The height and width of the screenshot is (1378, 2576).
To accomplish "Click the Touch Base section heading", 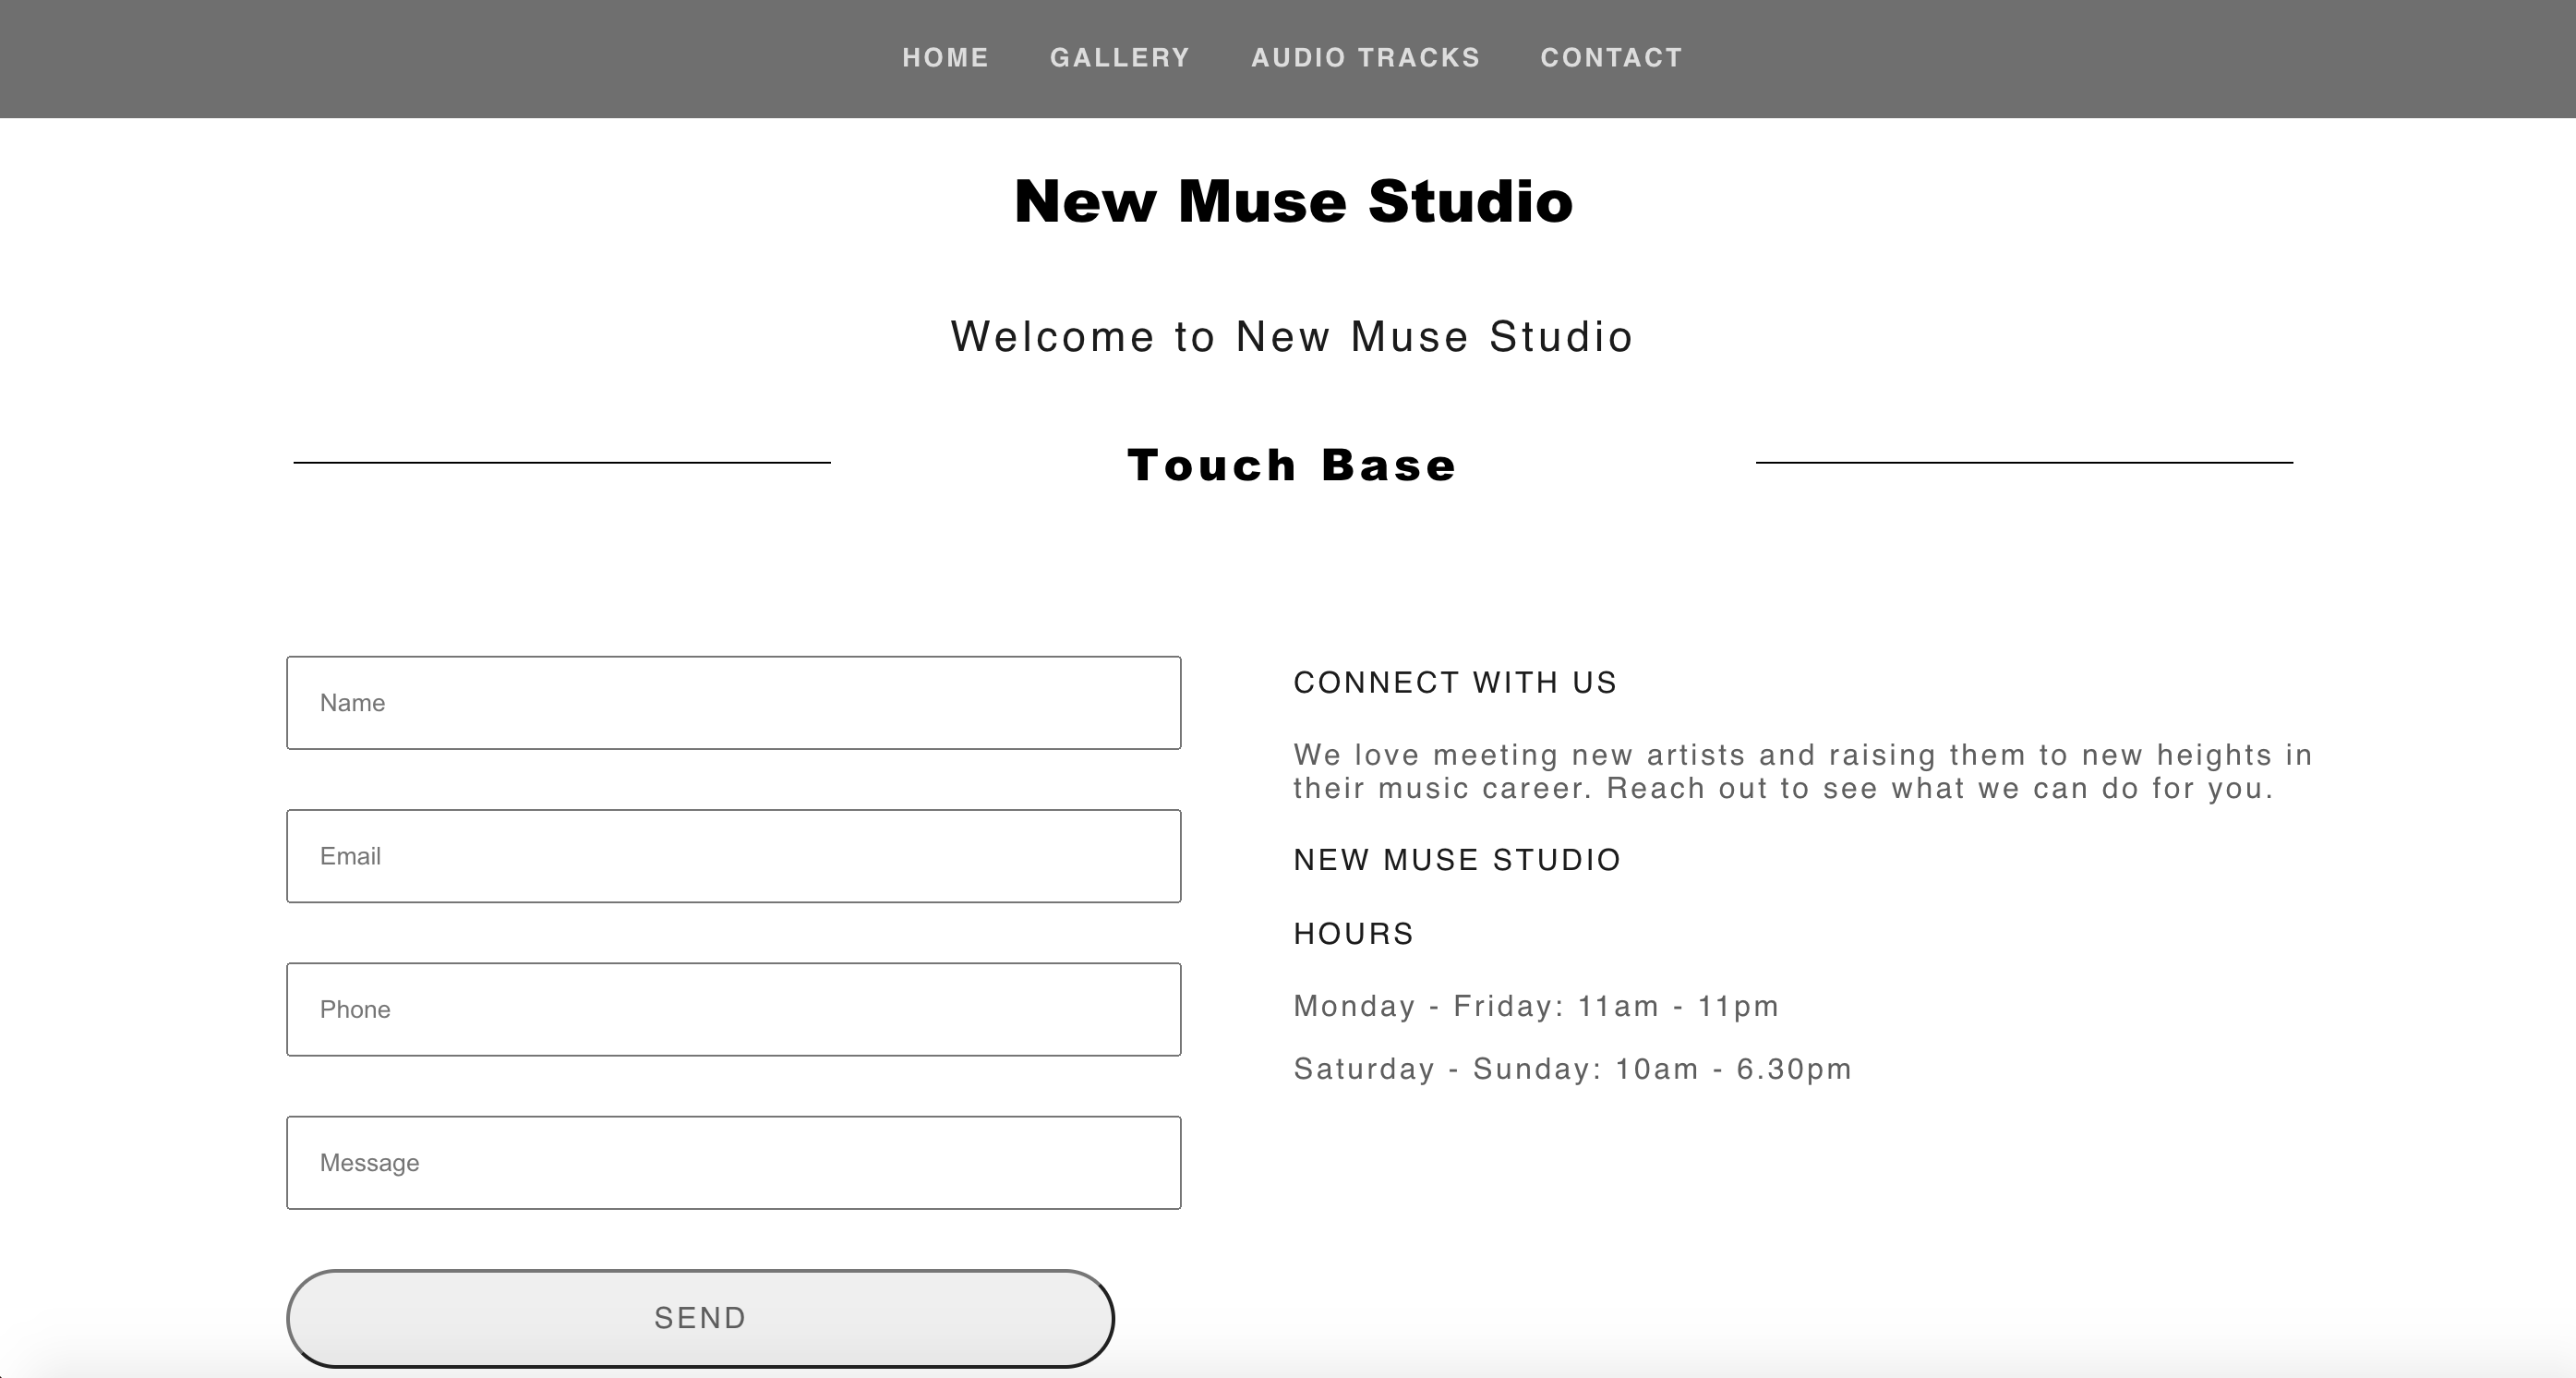I will 1292,465.
